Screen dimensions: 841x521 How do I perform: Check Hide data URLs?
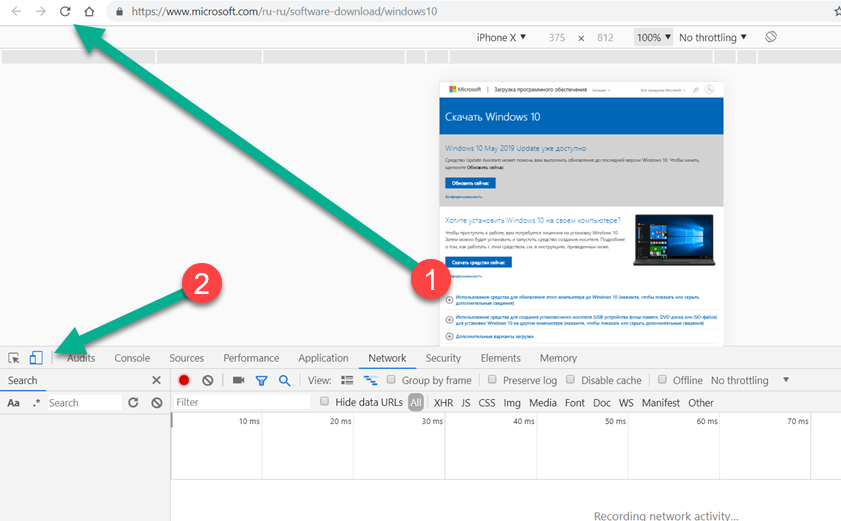click(x=324, y=401)
